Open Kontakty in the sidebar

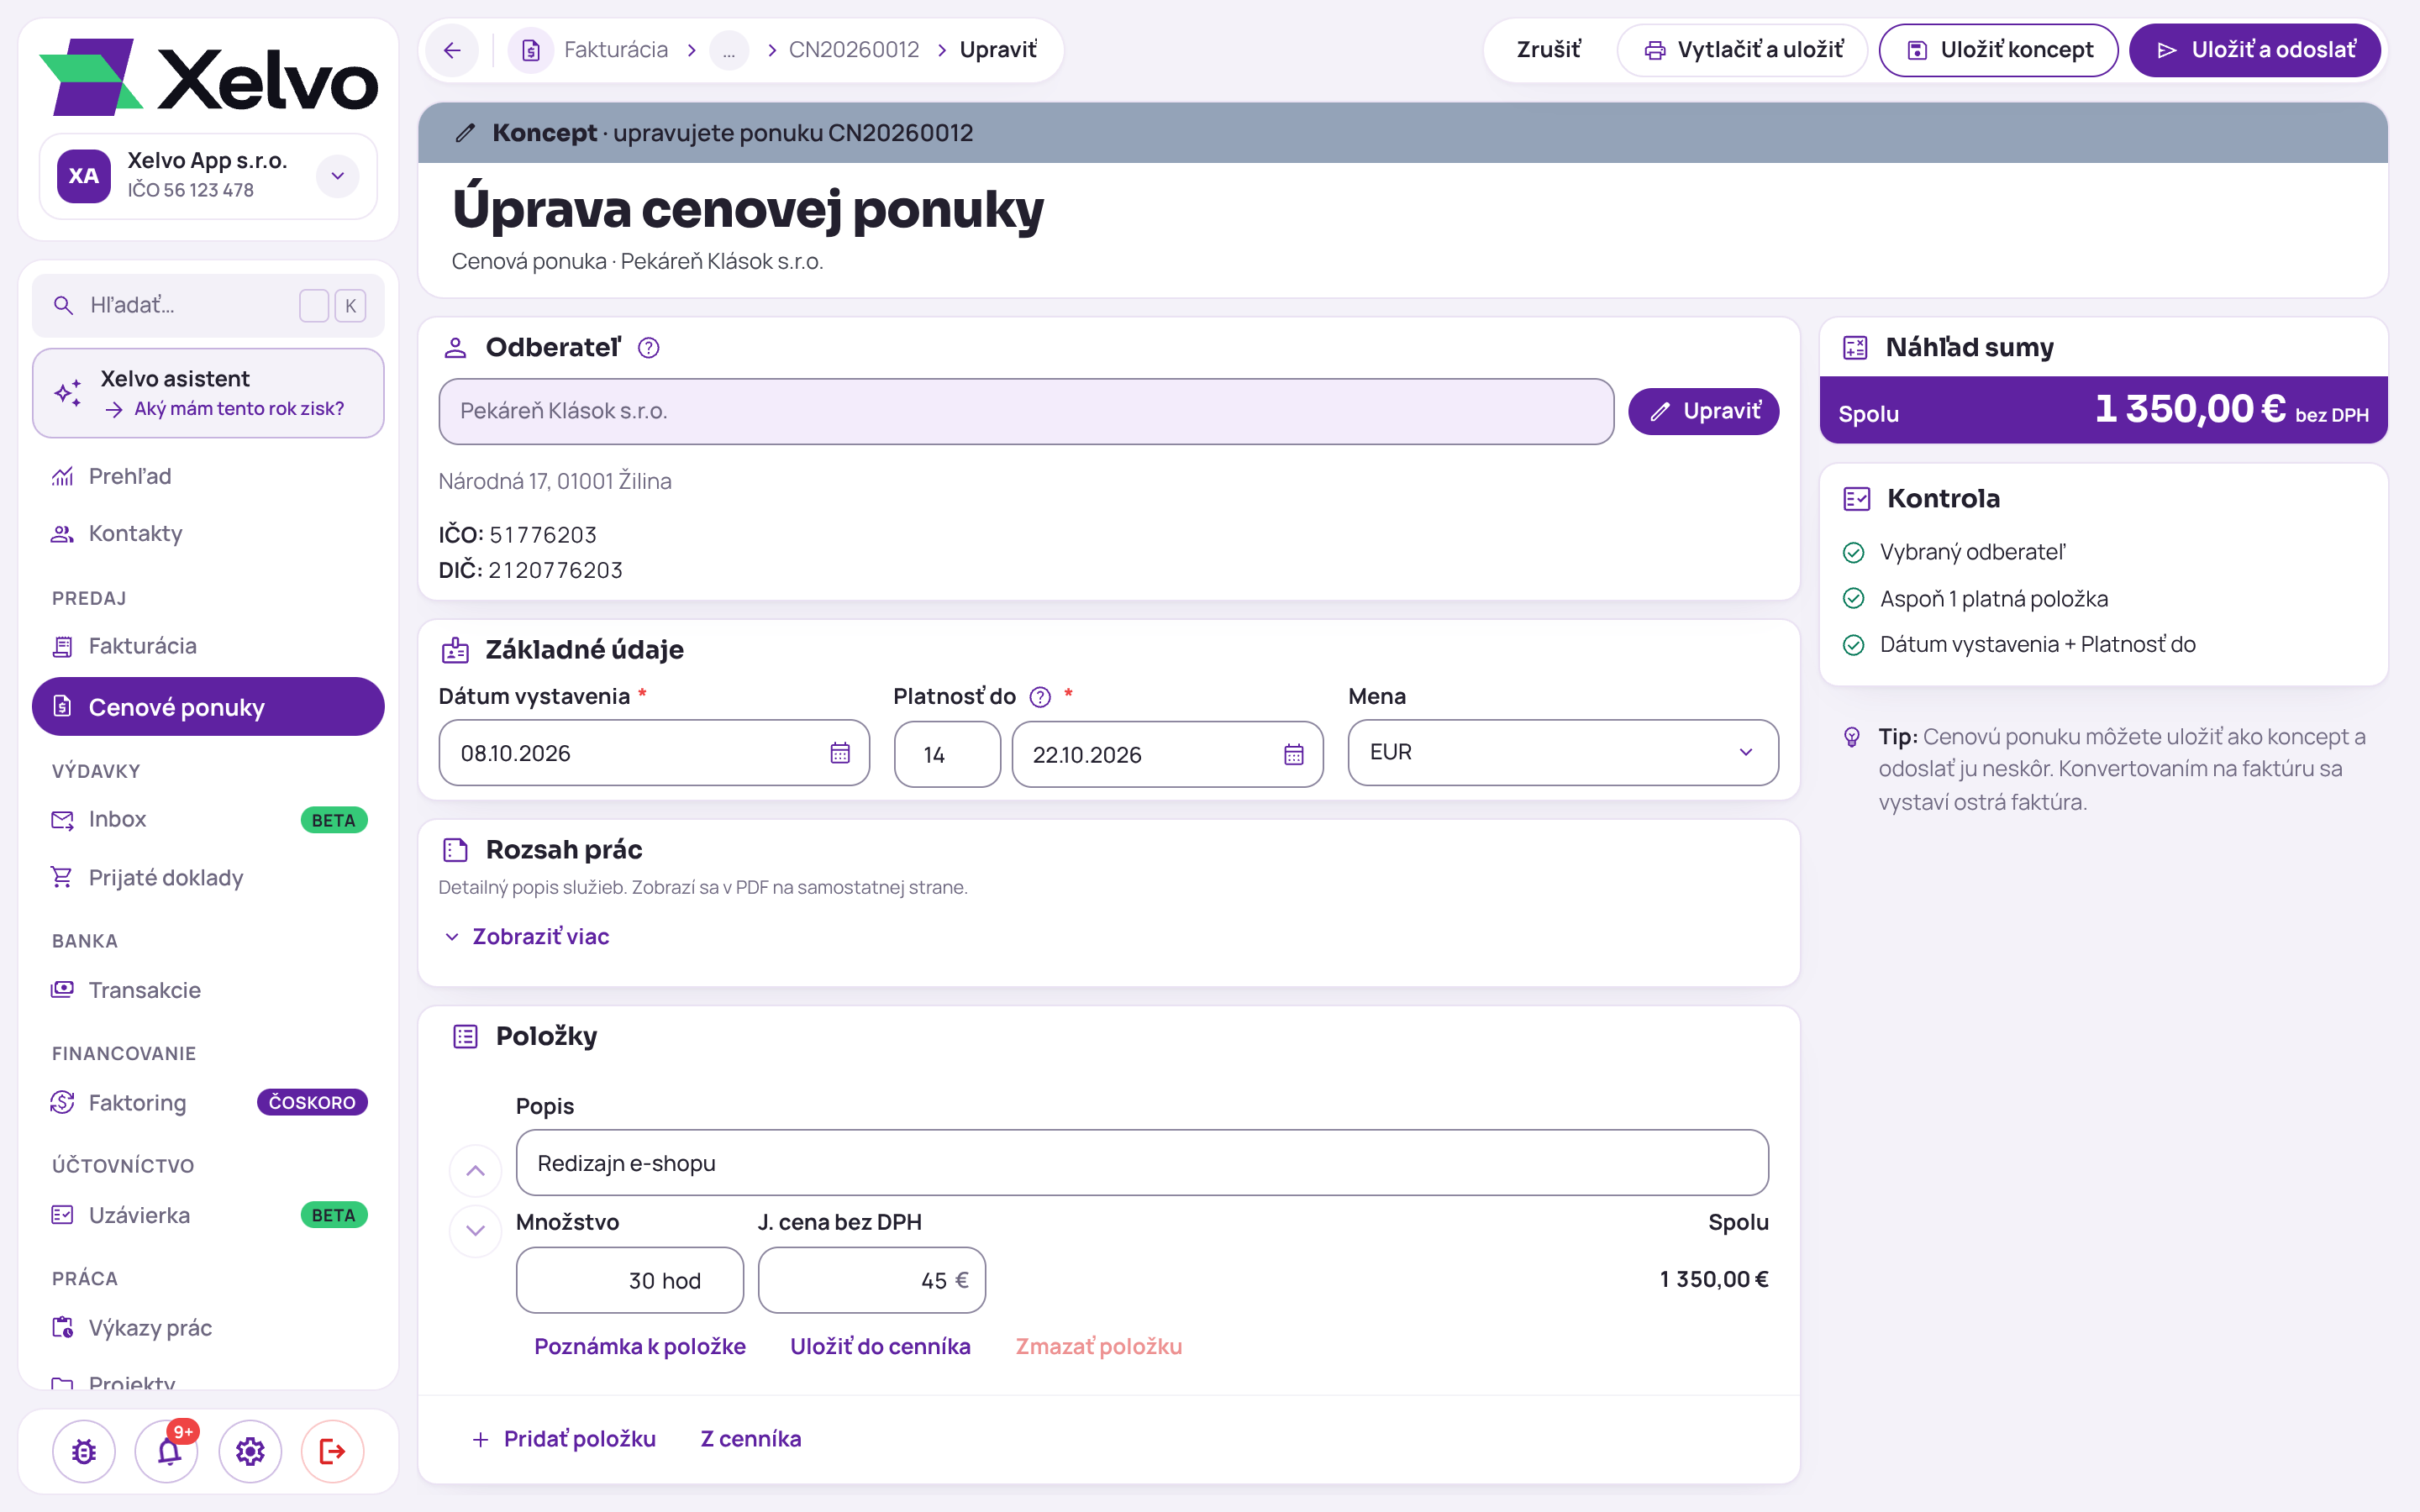[x=208, y=533]
